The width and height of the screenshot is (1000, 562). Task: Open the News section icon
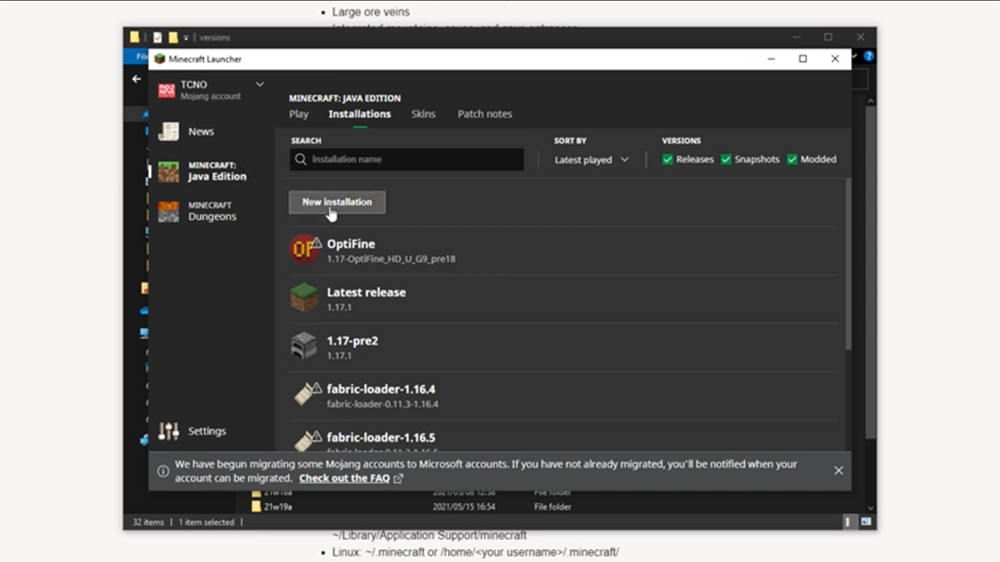(x=169, y=131)
